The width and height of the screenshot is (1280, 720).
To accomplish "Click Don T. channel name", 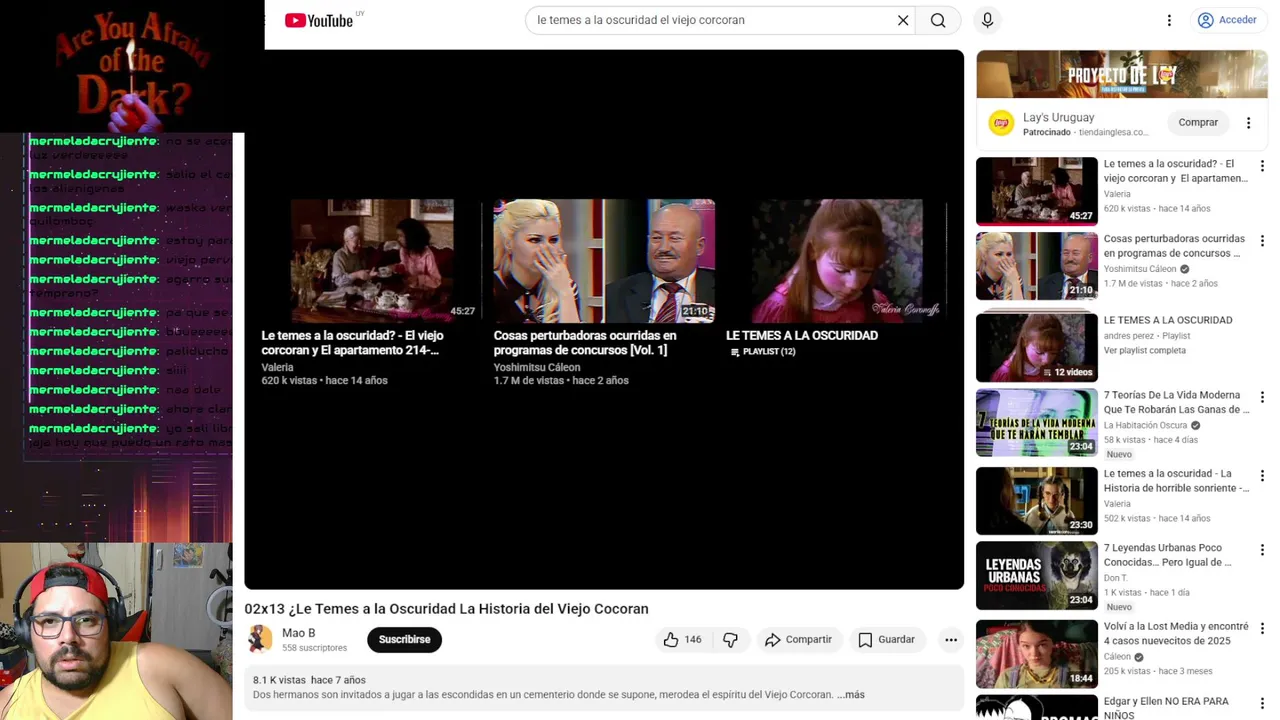I will click(1115, 578).
